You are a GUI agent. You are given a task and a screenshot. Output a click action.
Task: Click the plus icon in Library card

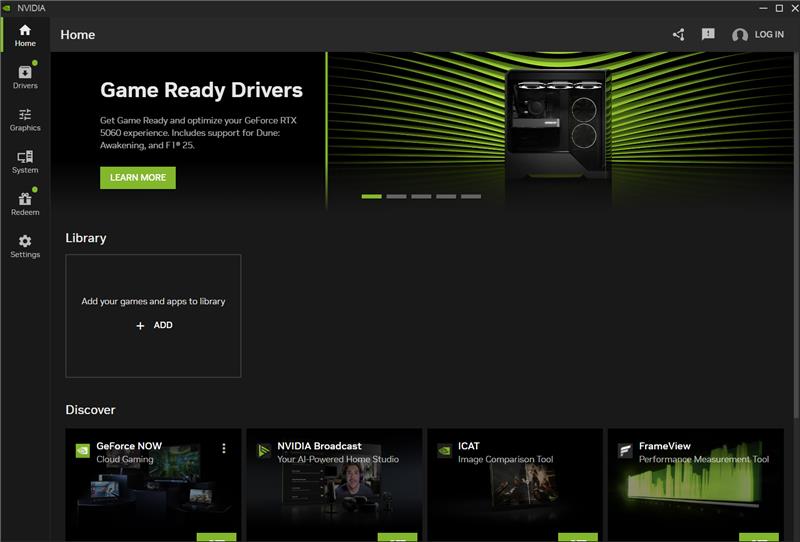pyautogui.click(x=140, y=326)
